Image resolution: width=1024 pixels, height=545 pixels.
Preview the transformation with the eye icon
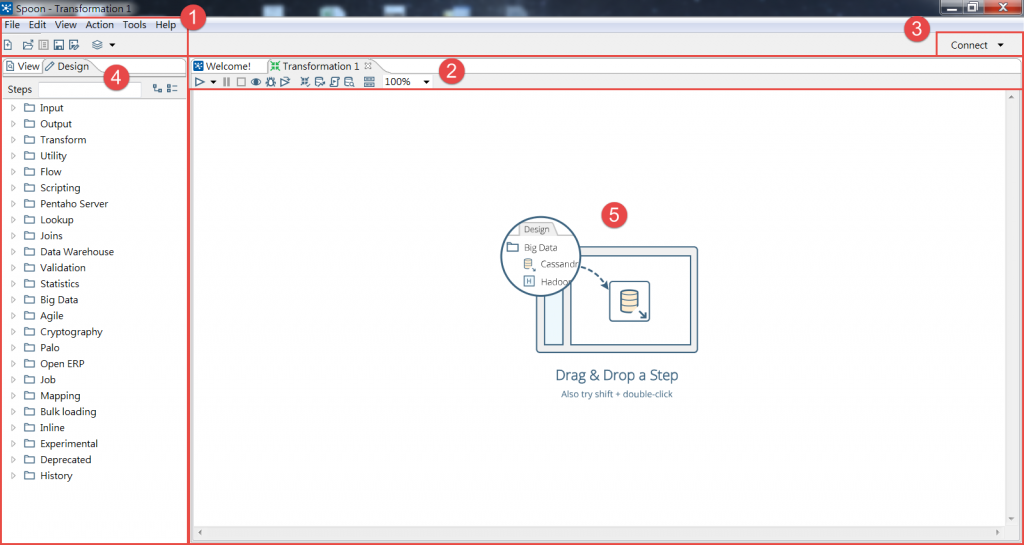256,82
